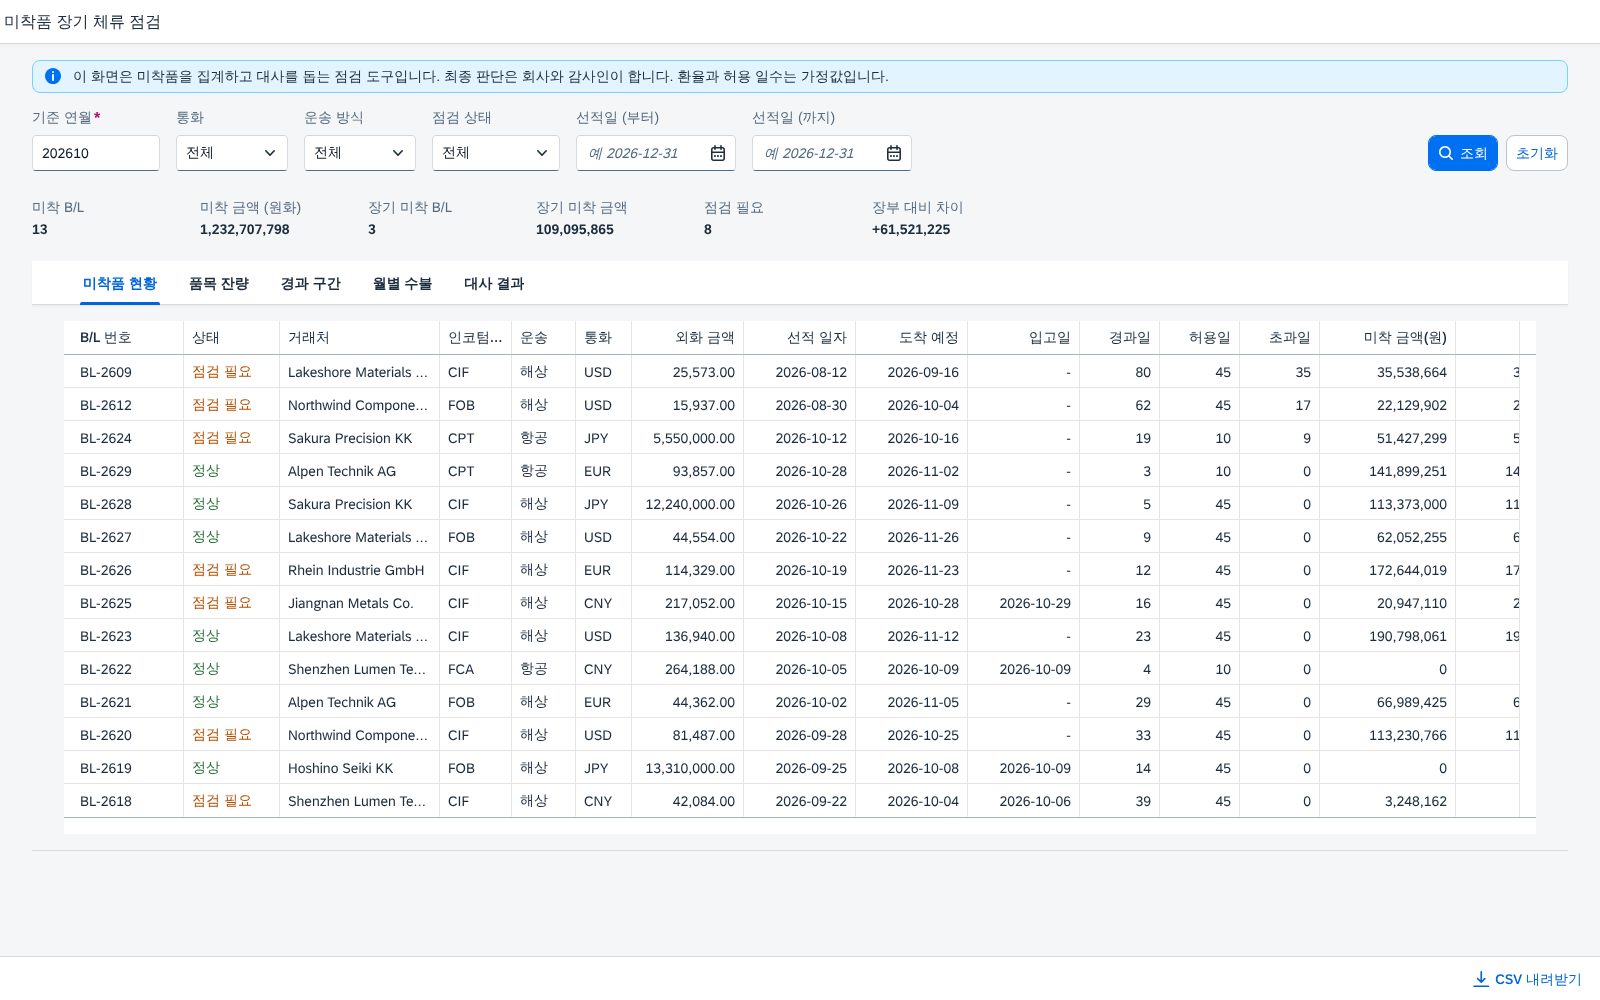Select the 대사 결과 tab
The height and width of the screenshot is (1000, 1600).
[x=494, y=284]
